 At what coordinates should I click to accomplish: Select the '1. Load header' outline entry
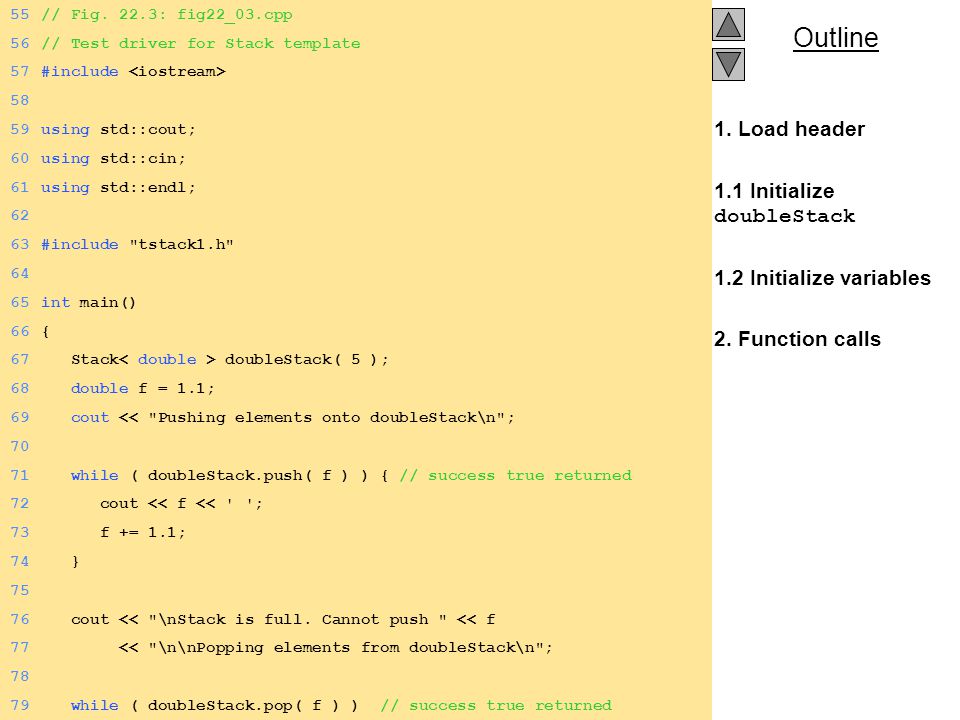click(x=789, y=129)
